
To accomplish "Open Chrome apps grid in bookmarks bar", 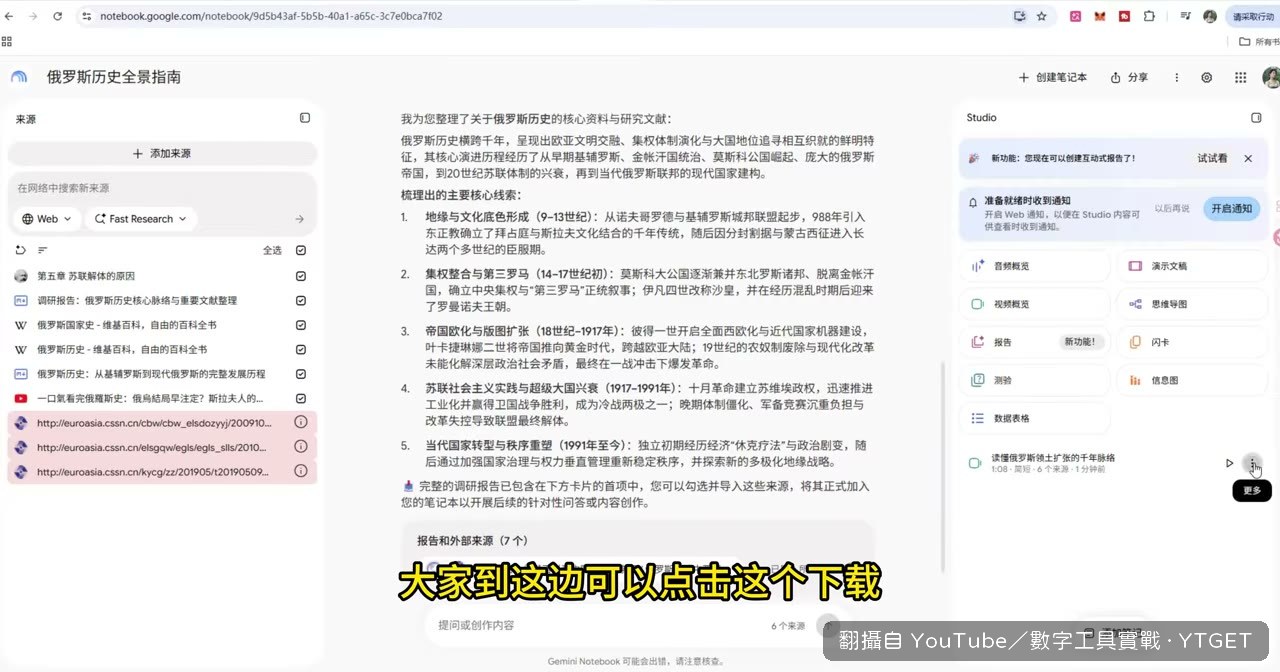I will (x=7, y=42).
